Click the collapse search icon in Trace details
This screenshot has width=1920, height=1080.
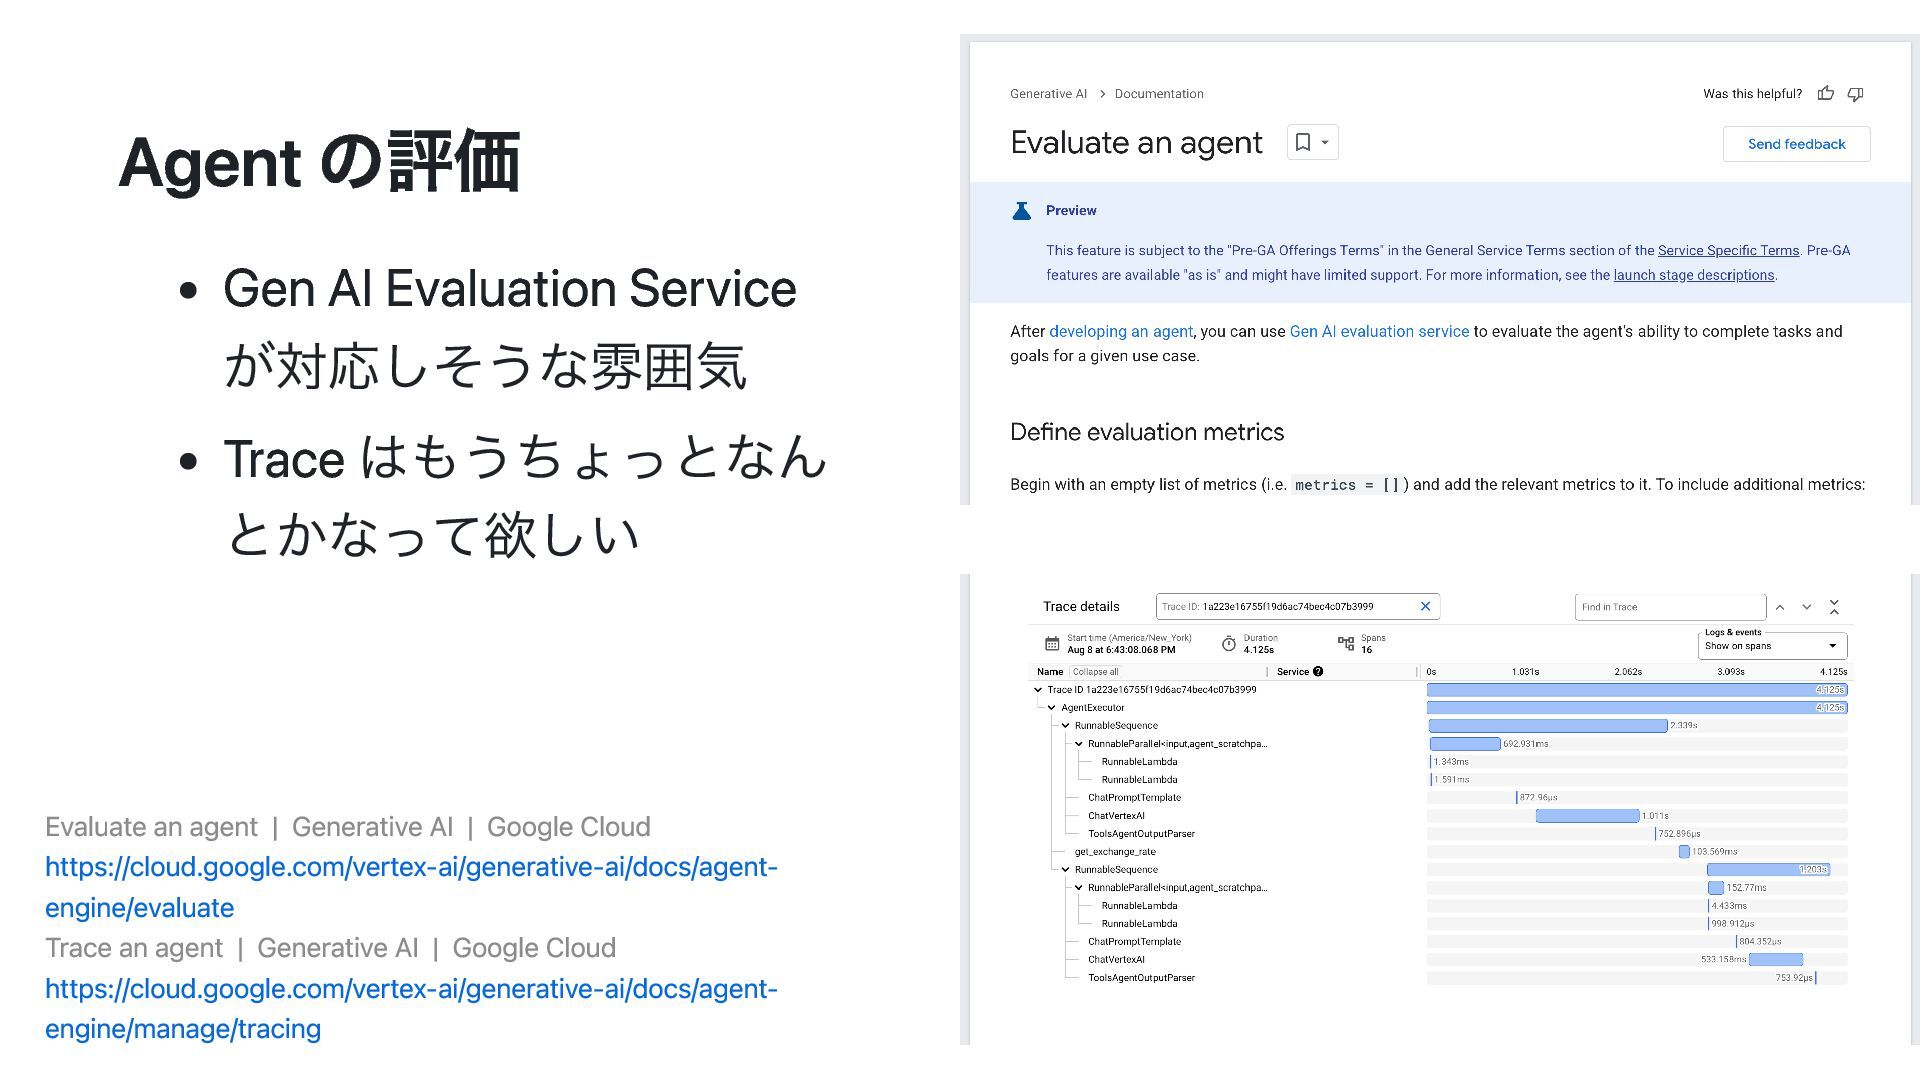pos(1834,607)
